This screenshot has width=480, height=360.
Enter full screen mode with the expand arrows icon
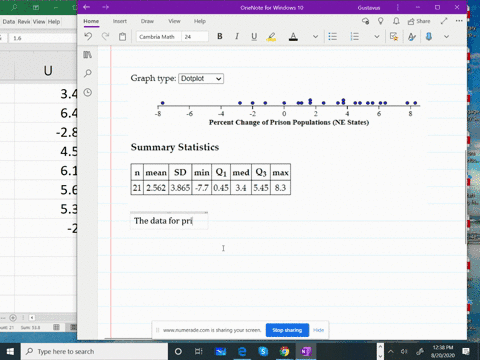(444, 21)
